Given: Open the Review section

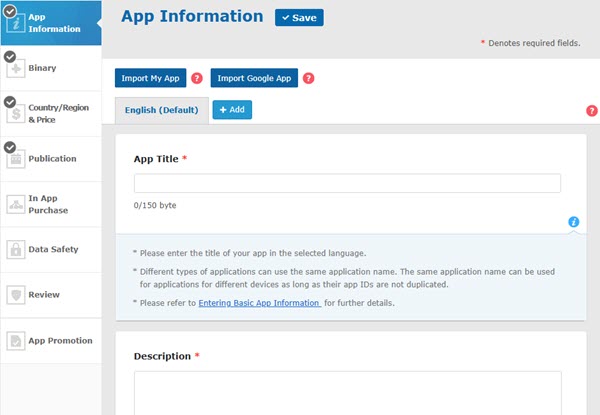Looking at the screenshot, I should tap(51, 295).
